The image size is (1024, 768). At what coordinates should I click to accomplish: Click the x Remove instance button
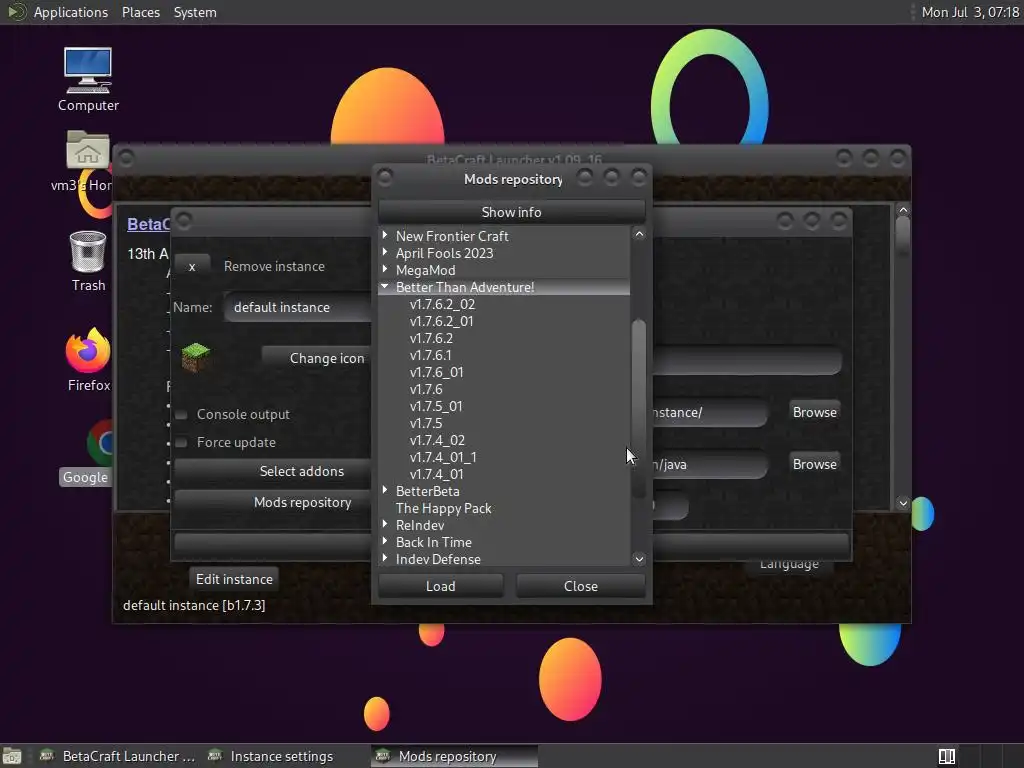[x=192, y=266]
